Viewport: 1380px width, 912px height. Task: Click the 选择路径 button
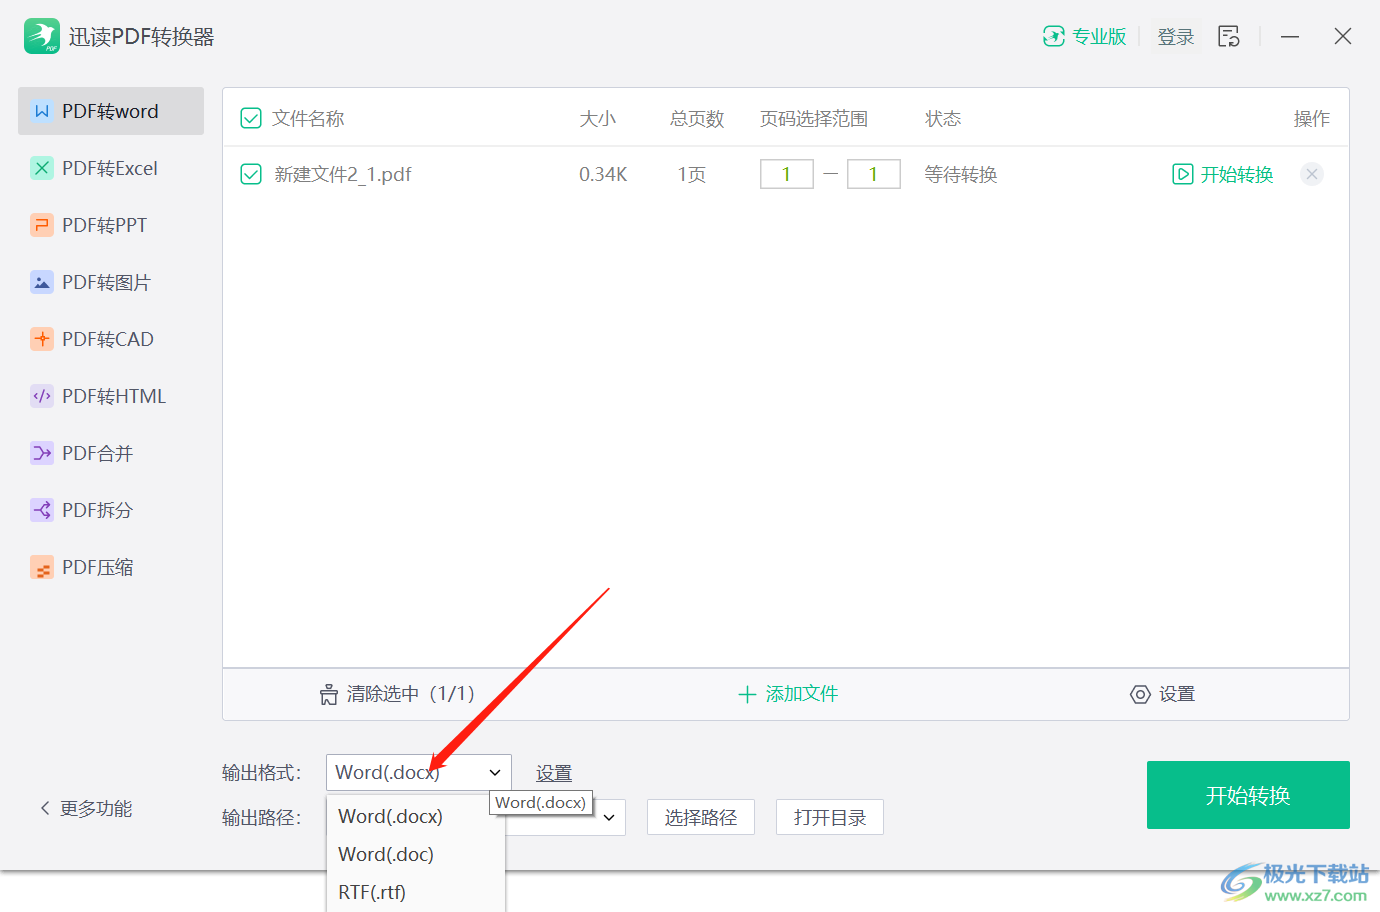click(701, 817)
